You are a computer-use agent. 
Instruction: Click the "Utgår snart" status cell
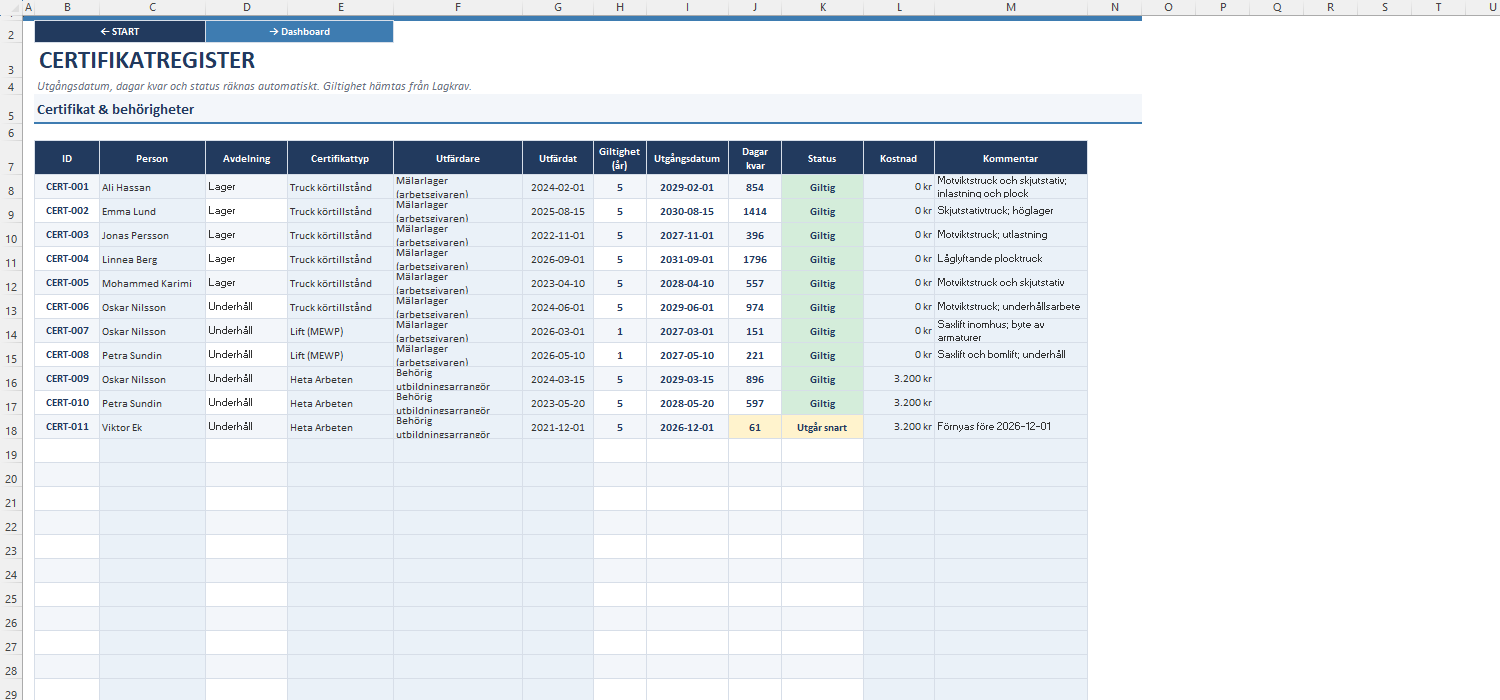[x=822, y=427]
